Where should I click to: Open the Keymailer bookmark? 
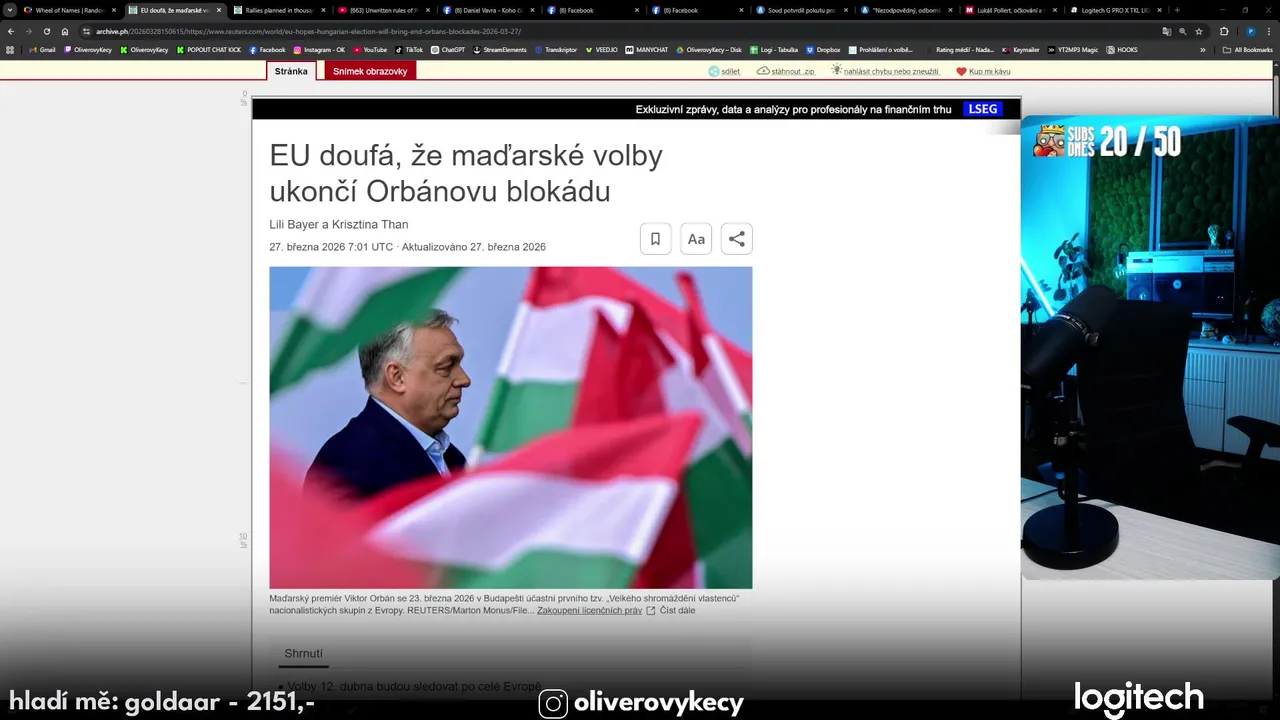pyautogui.click(x=1021, y=49)
